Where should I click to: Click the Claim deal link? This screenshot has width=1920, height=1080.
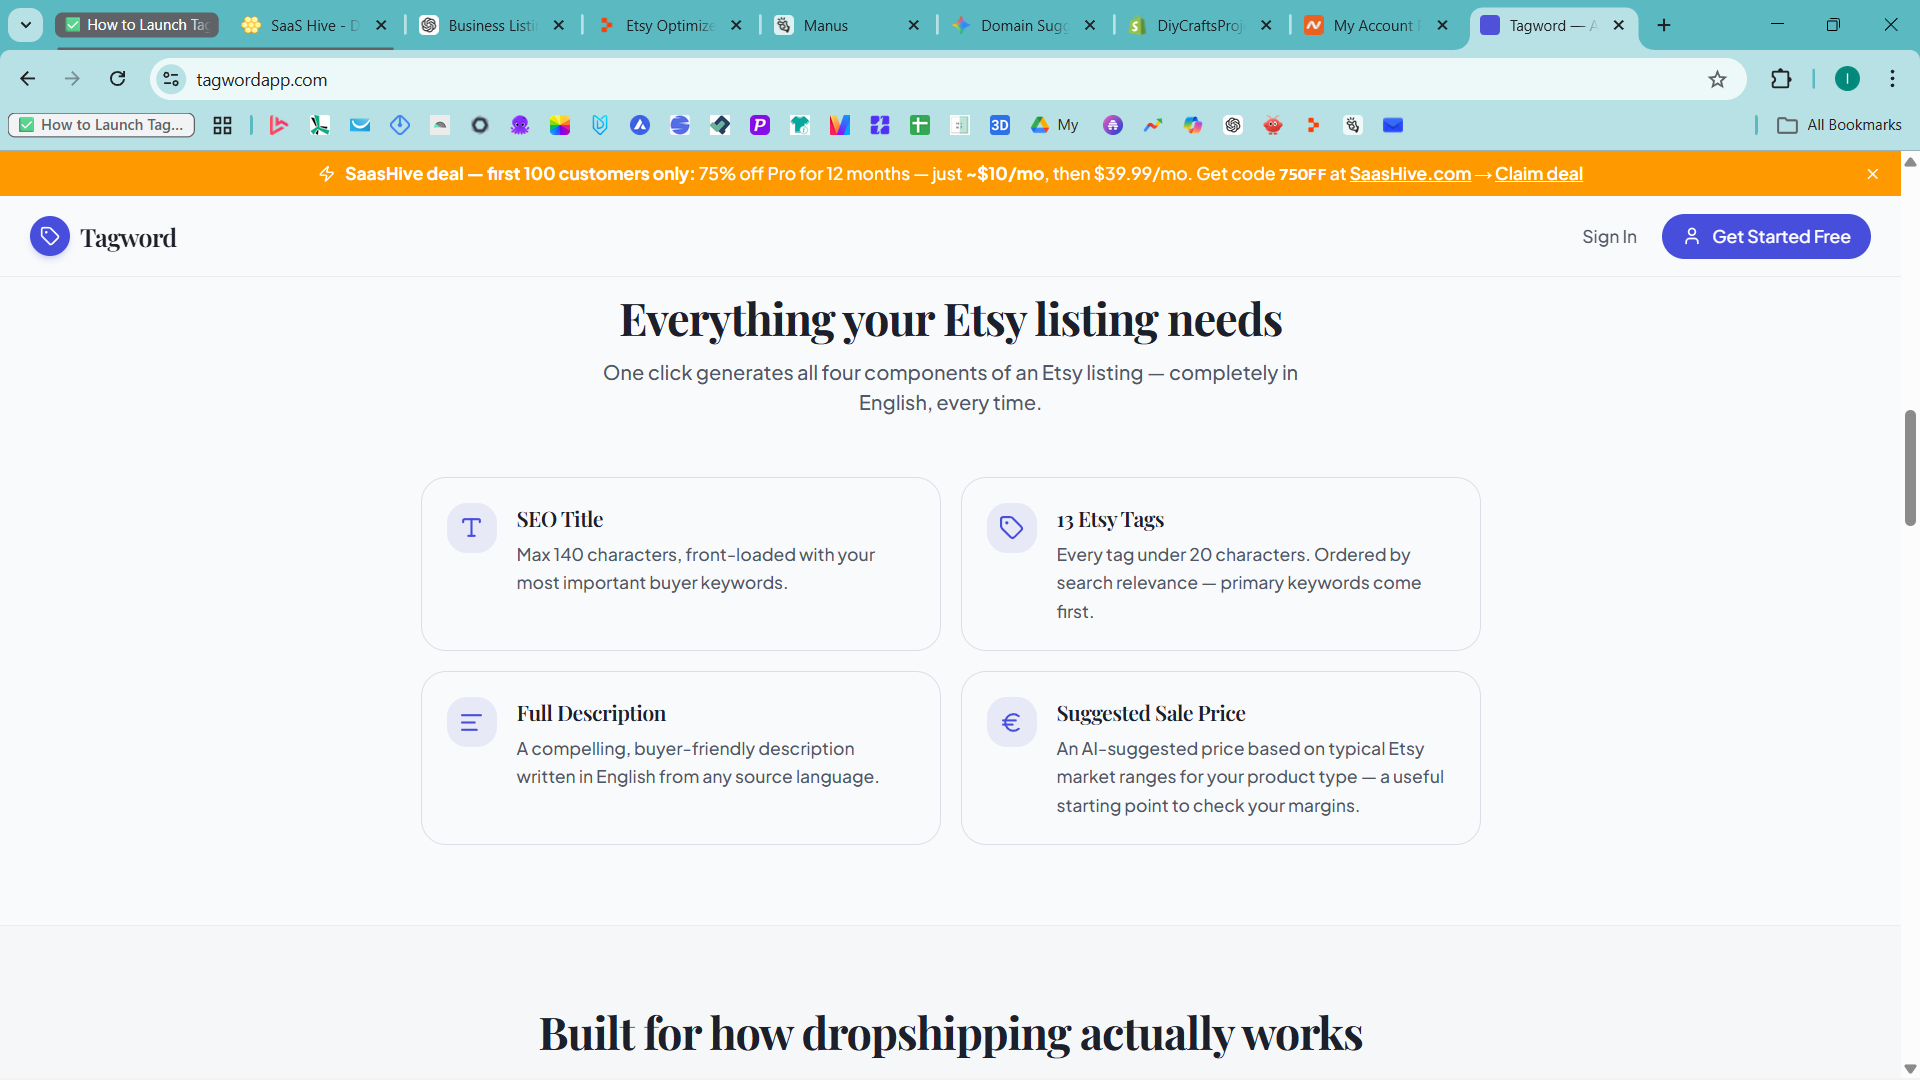[1539, 174]
